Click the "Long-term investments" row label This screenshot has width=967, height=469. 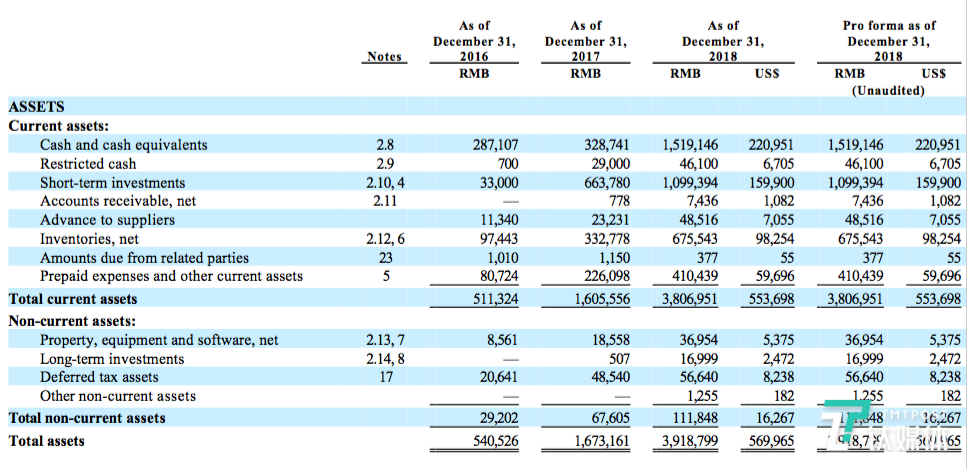[x=112, y=359]
